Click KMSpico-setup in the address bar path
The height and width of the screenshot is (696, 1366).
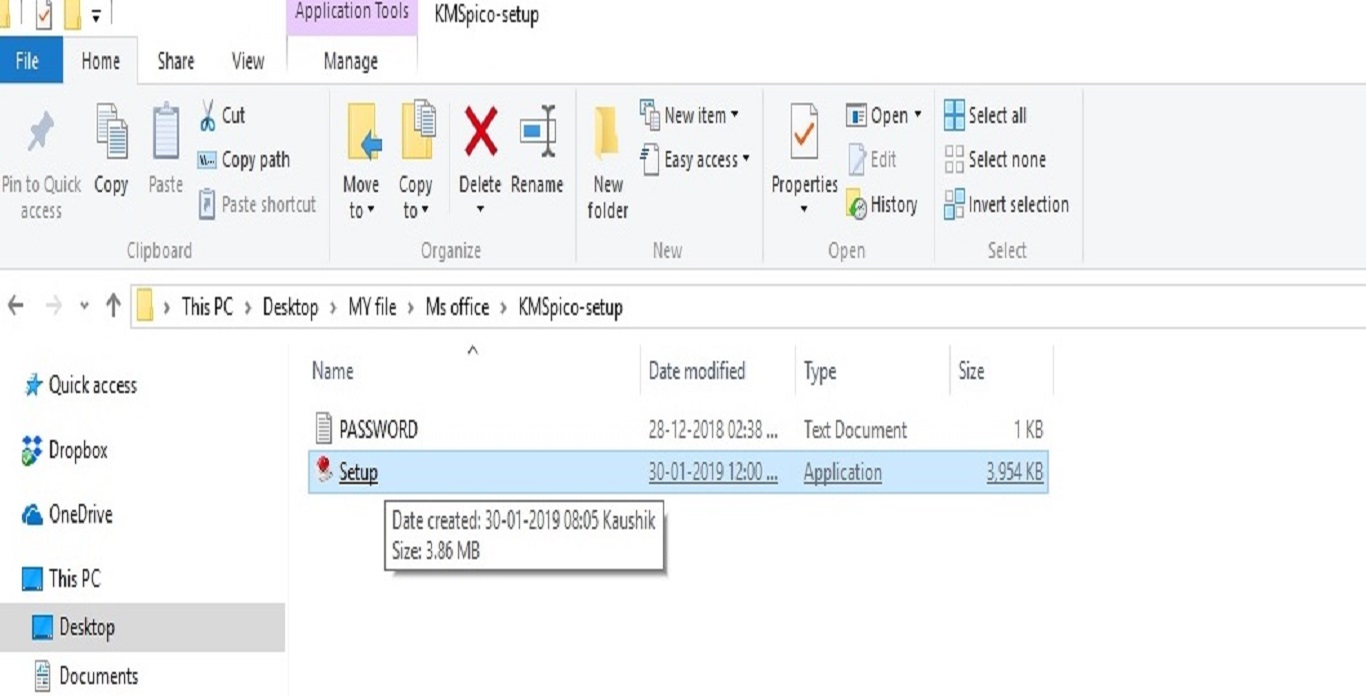tap(570, 307)
